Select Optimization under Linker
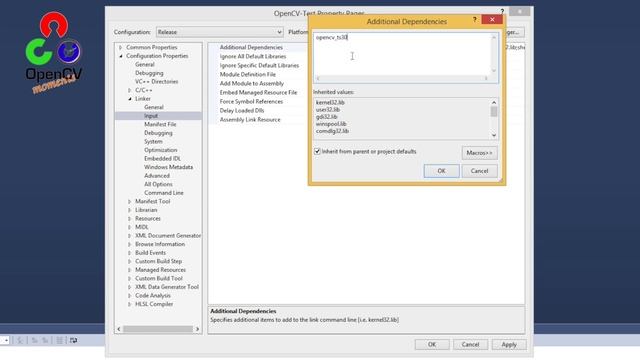The image size is (640, 360). [160, 150]
